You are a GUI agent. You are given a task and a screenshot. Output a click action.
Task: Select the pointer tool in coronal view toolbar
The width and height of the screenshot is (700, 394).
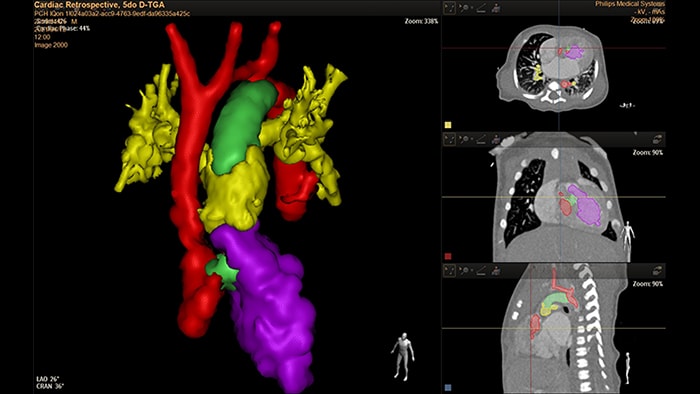(x=450, y=140)
